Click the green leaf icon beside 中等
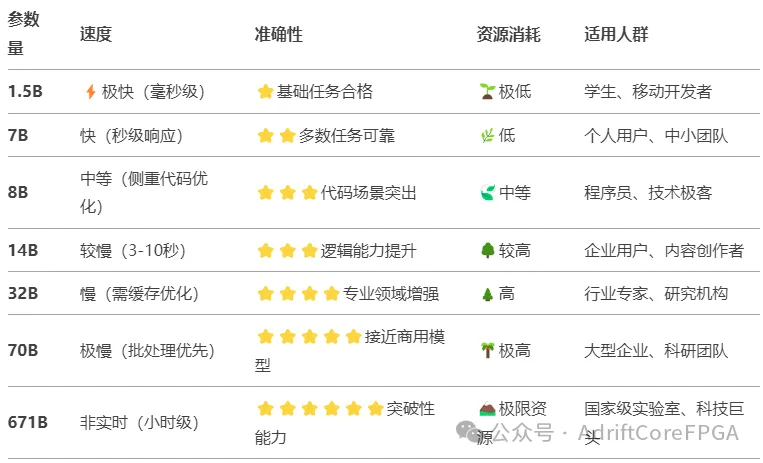Screen dimensions: 763x463 coord(488,193)
